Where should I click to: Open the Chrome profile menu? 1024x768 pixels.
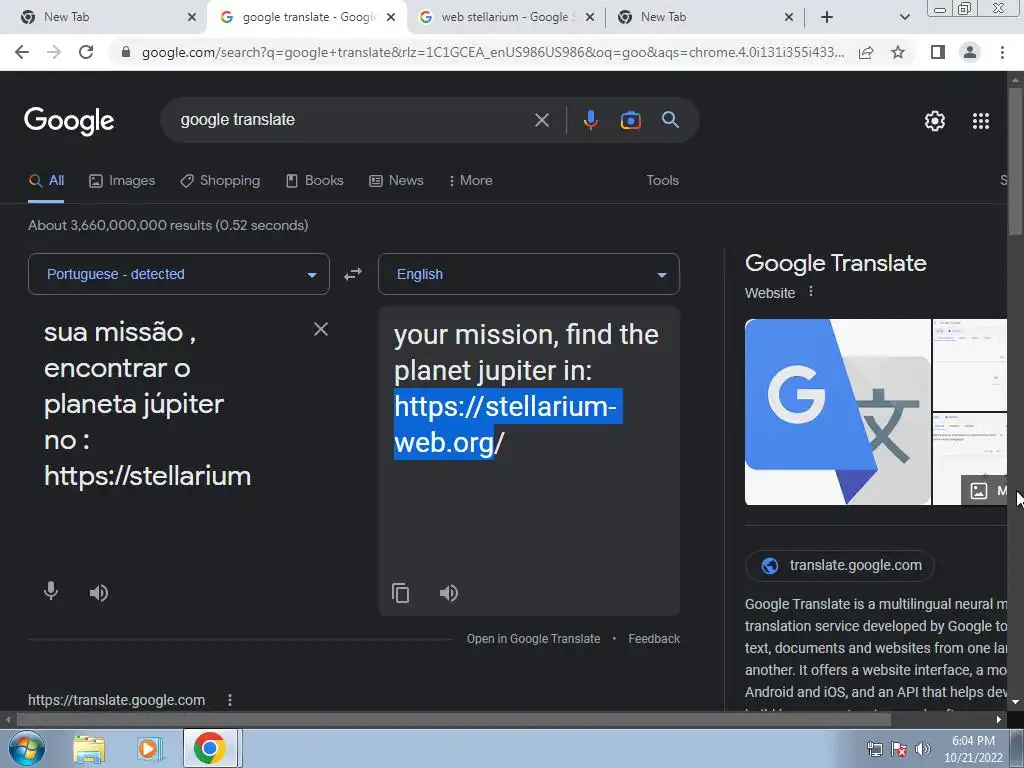[970, 52]
